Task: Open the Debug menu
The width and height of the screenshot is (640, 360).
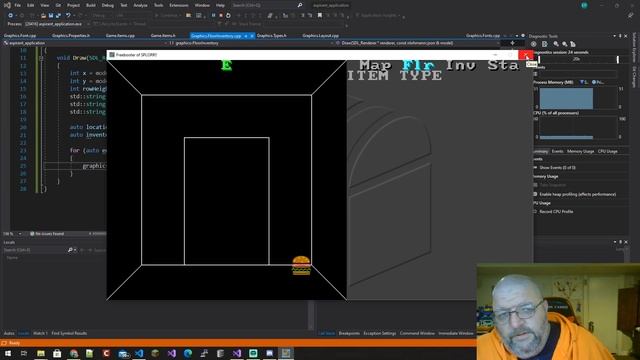Action: coord(108,5)
